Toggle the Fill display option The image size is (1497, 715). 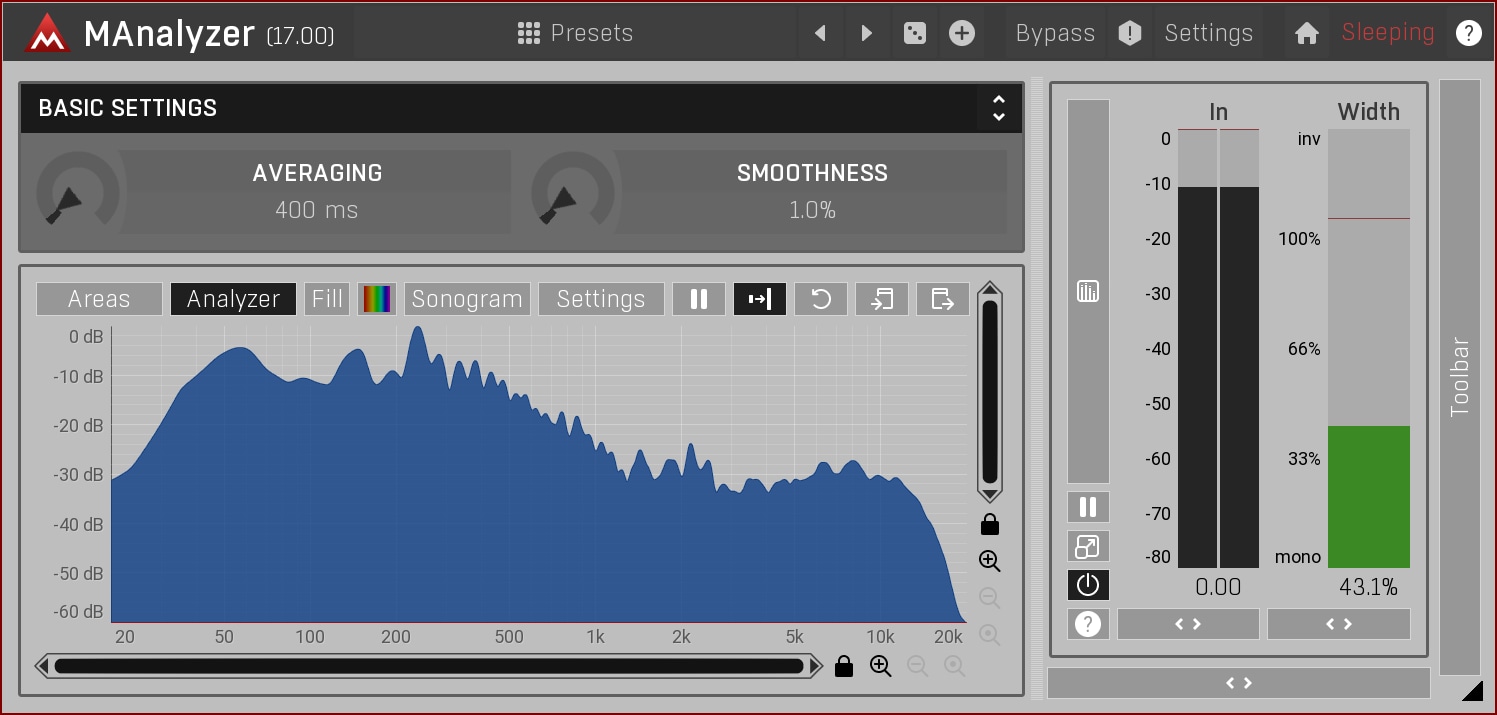coord(327,299)
